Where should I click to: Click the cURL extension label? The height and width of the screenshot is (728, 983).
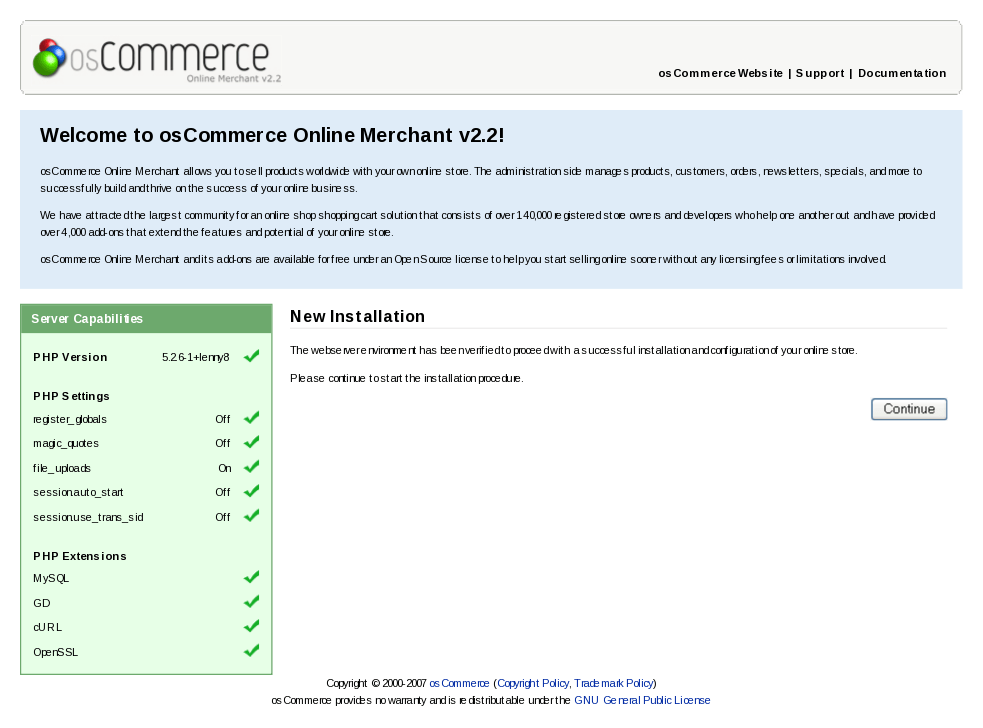(48, 627)
